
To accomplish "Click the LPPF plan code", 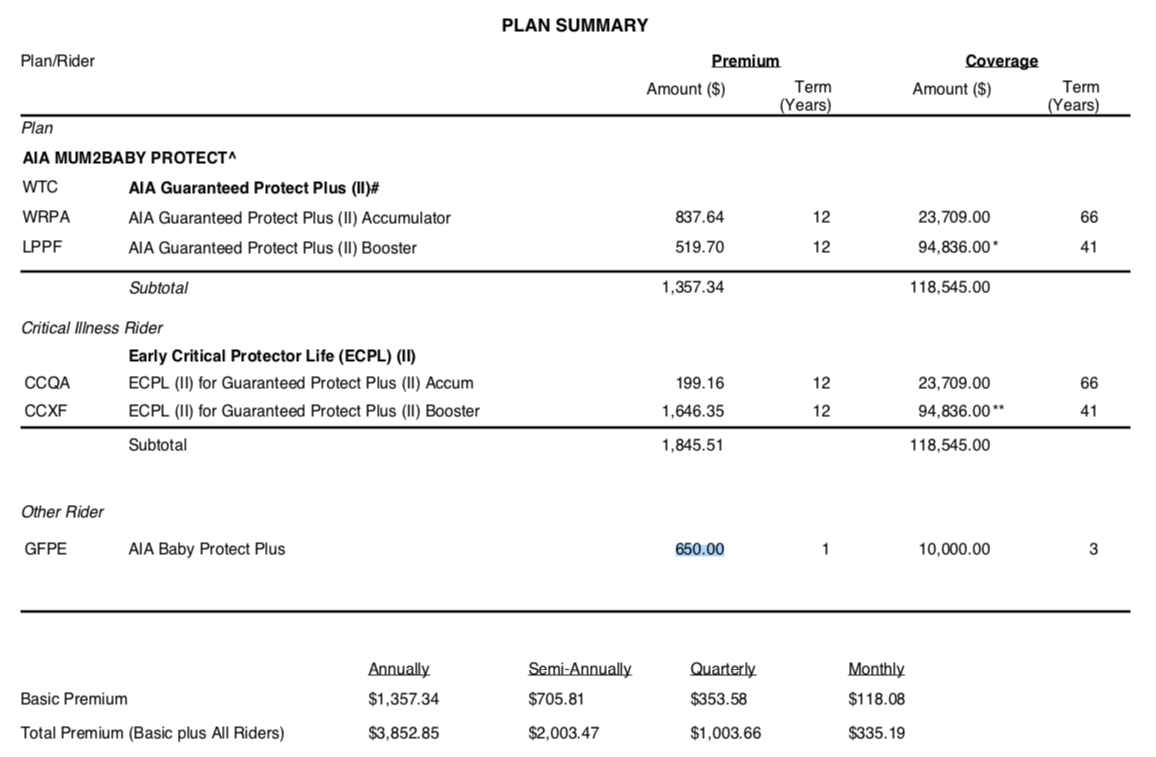I will tap(42, 247).
